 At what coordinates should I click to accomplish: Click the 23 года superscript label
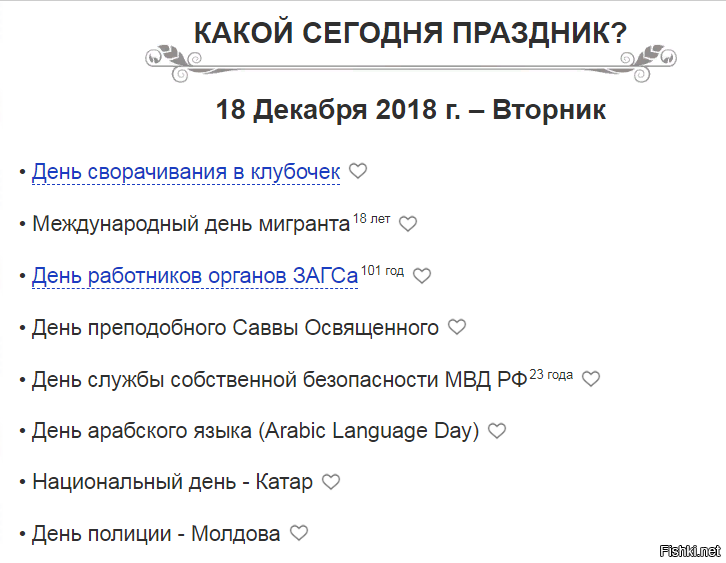(551, 374)
